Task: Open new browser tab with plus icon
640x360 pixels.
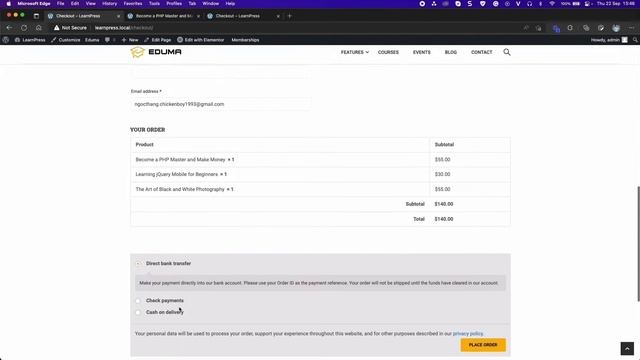Action: [290, 16]
